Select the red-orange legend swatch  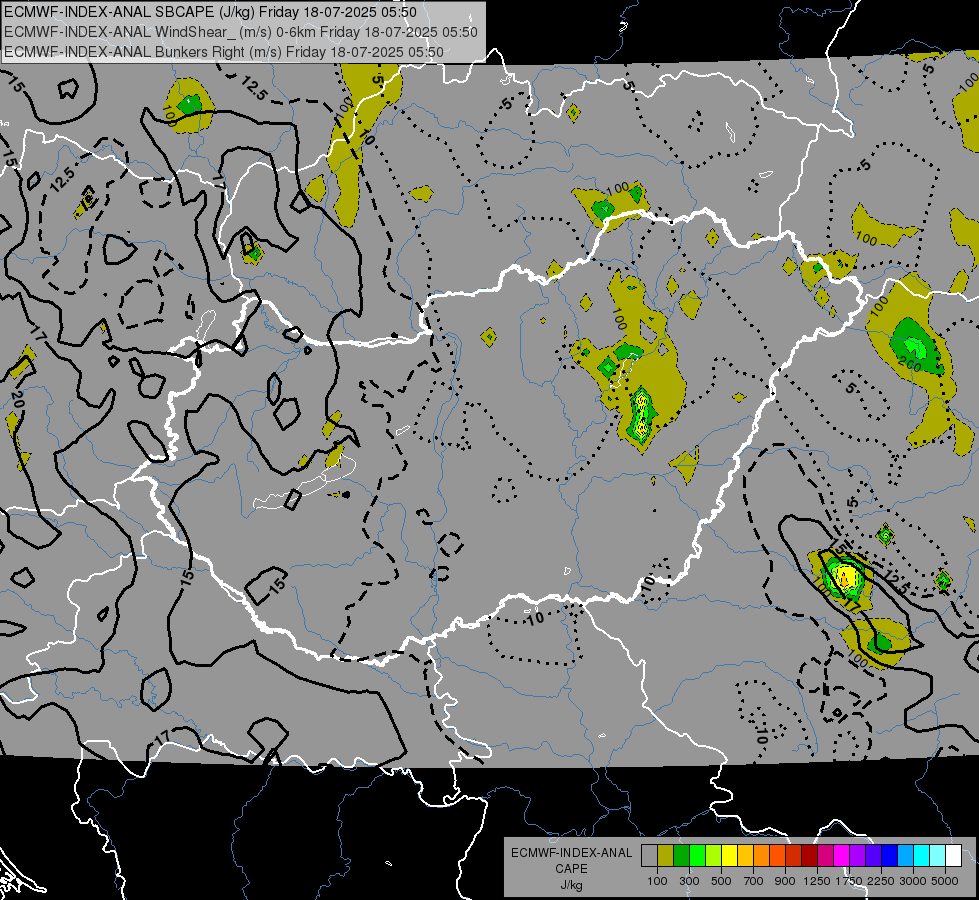(x=777, y=856)
